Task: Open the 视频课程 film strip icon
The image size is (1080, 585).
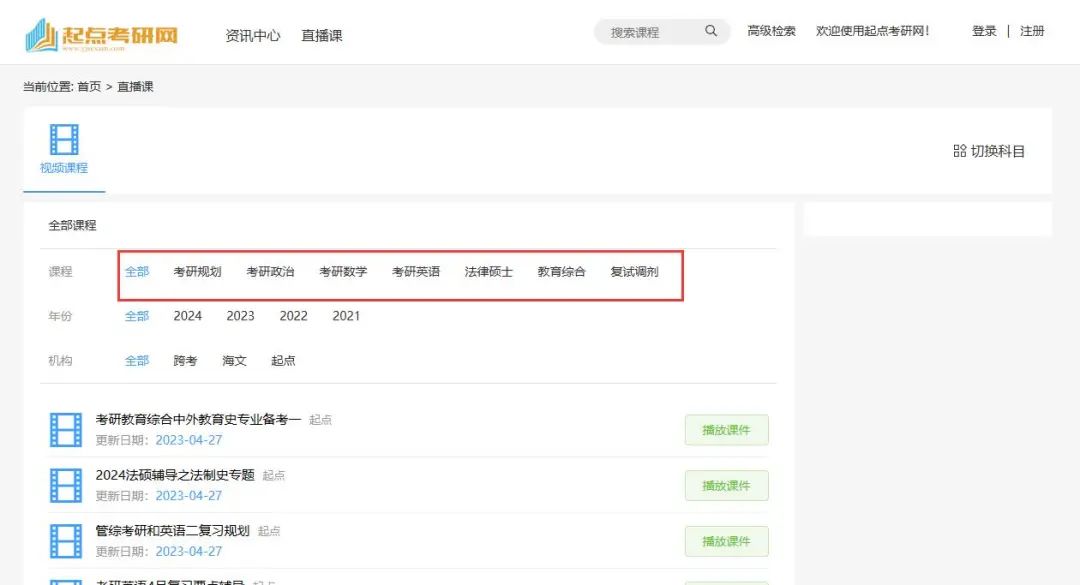Action: click(x=64, y=140)
